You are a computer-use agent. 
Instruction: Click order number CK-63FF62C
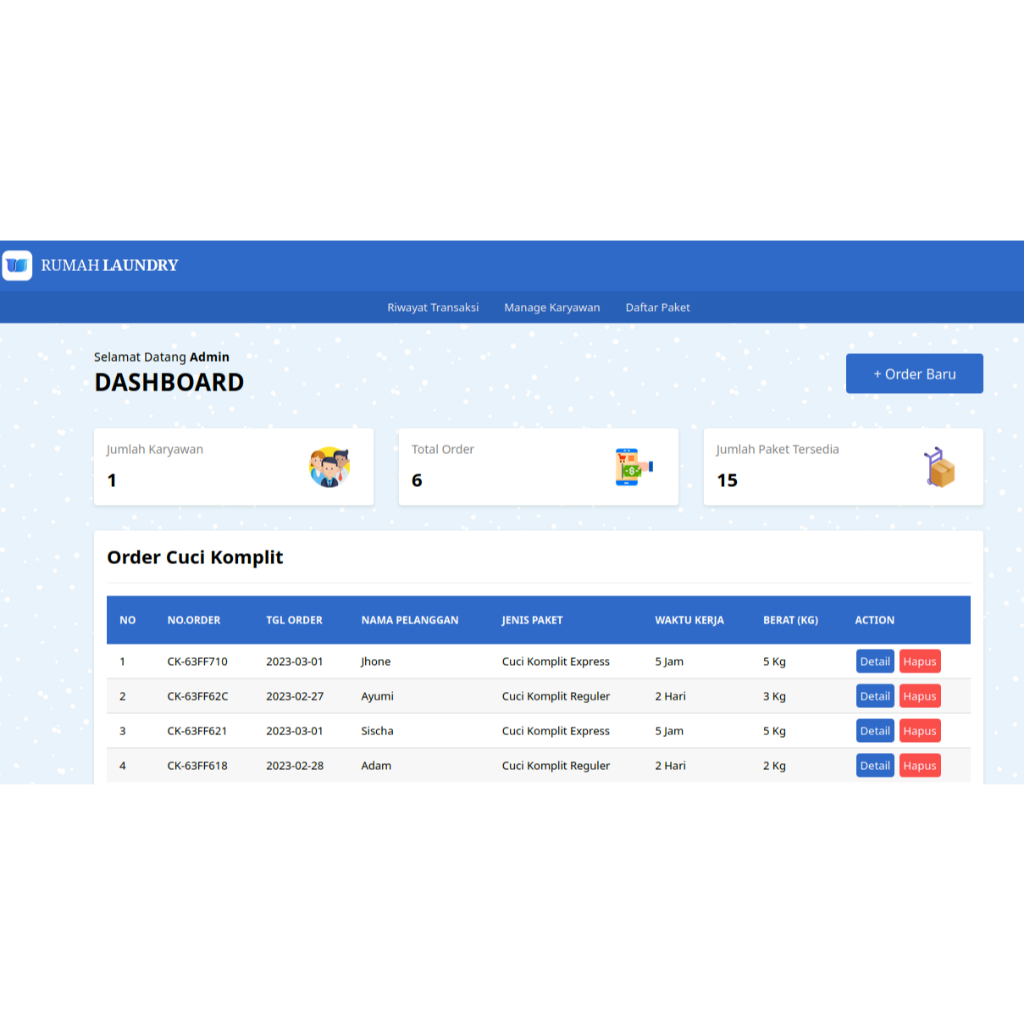coord(197,696)
